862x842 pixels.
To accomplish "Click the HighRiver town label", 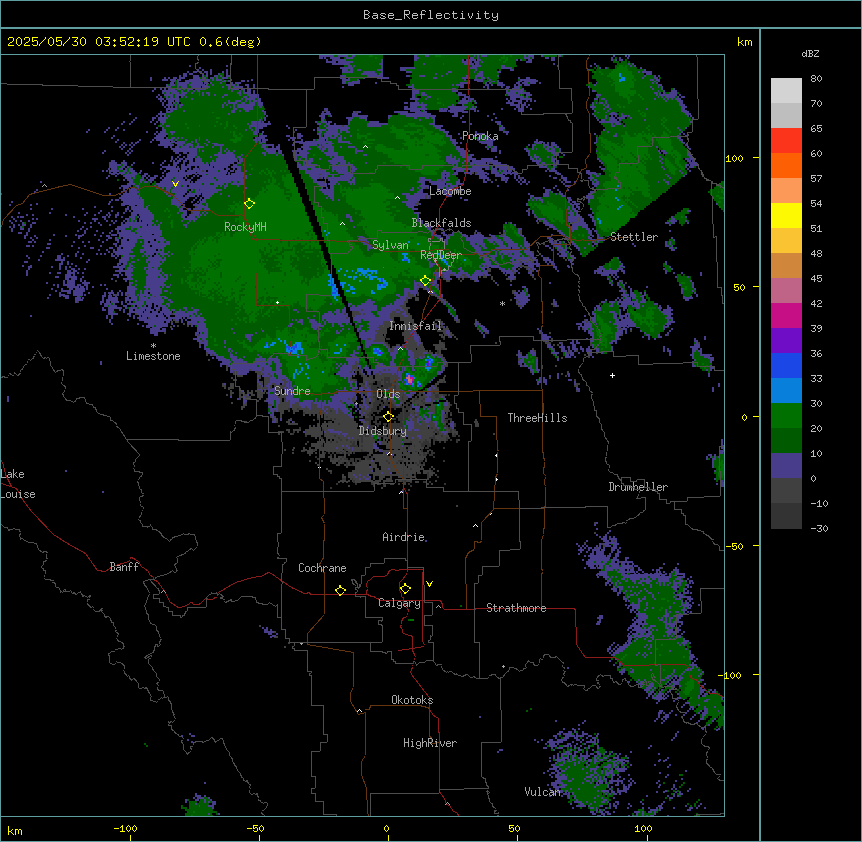I will (x=430, y=743).
